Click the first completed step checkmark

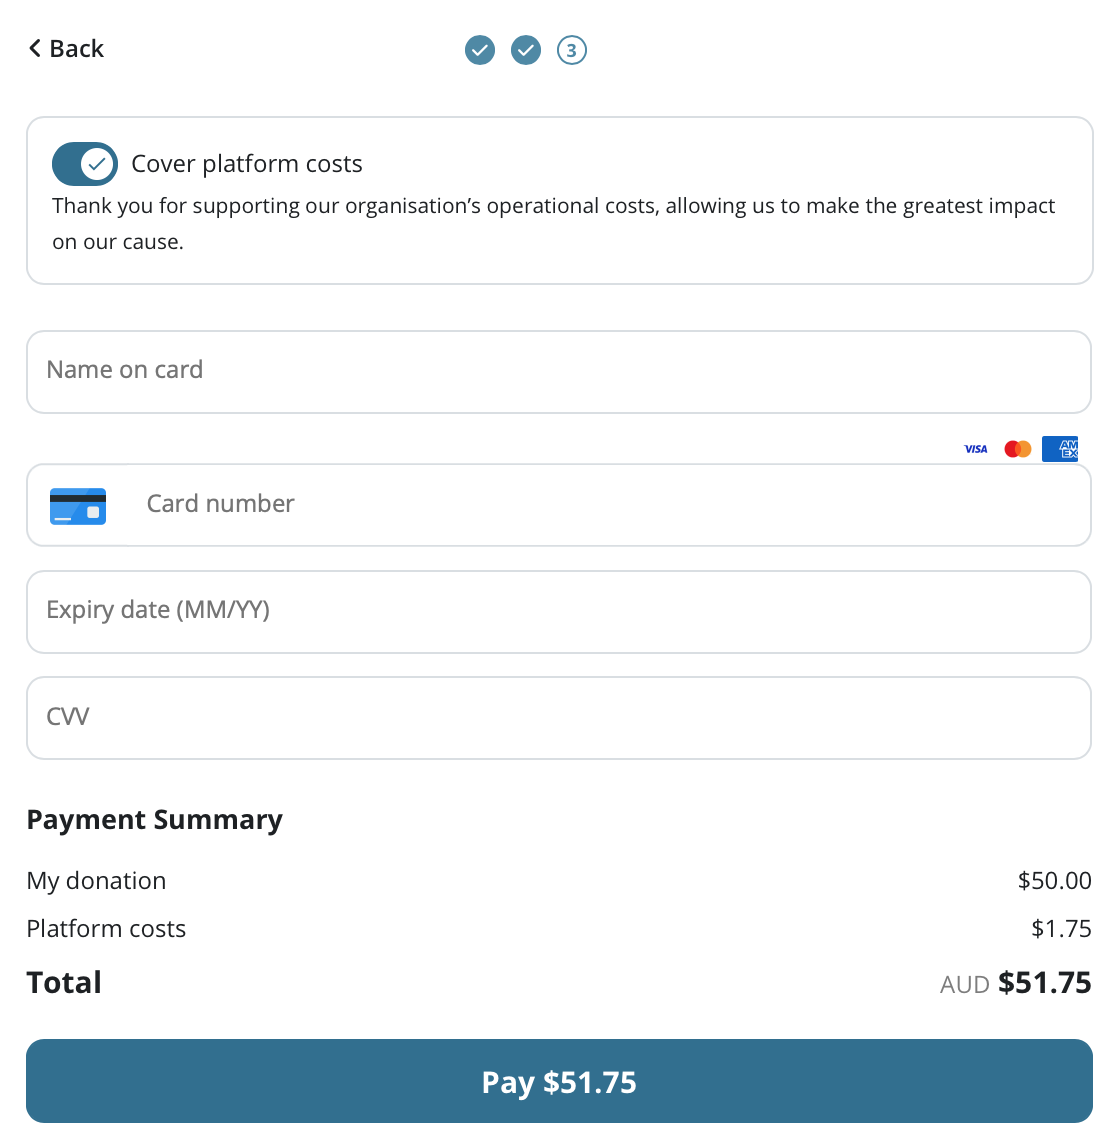click(480, 49)
